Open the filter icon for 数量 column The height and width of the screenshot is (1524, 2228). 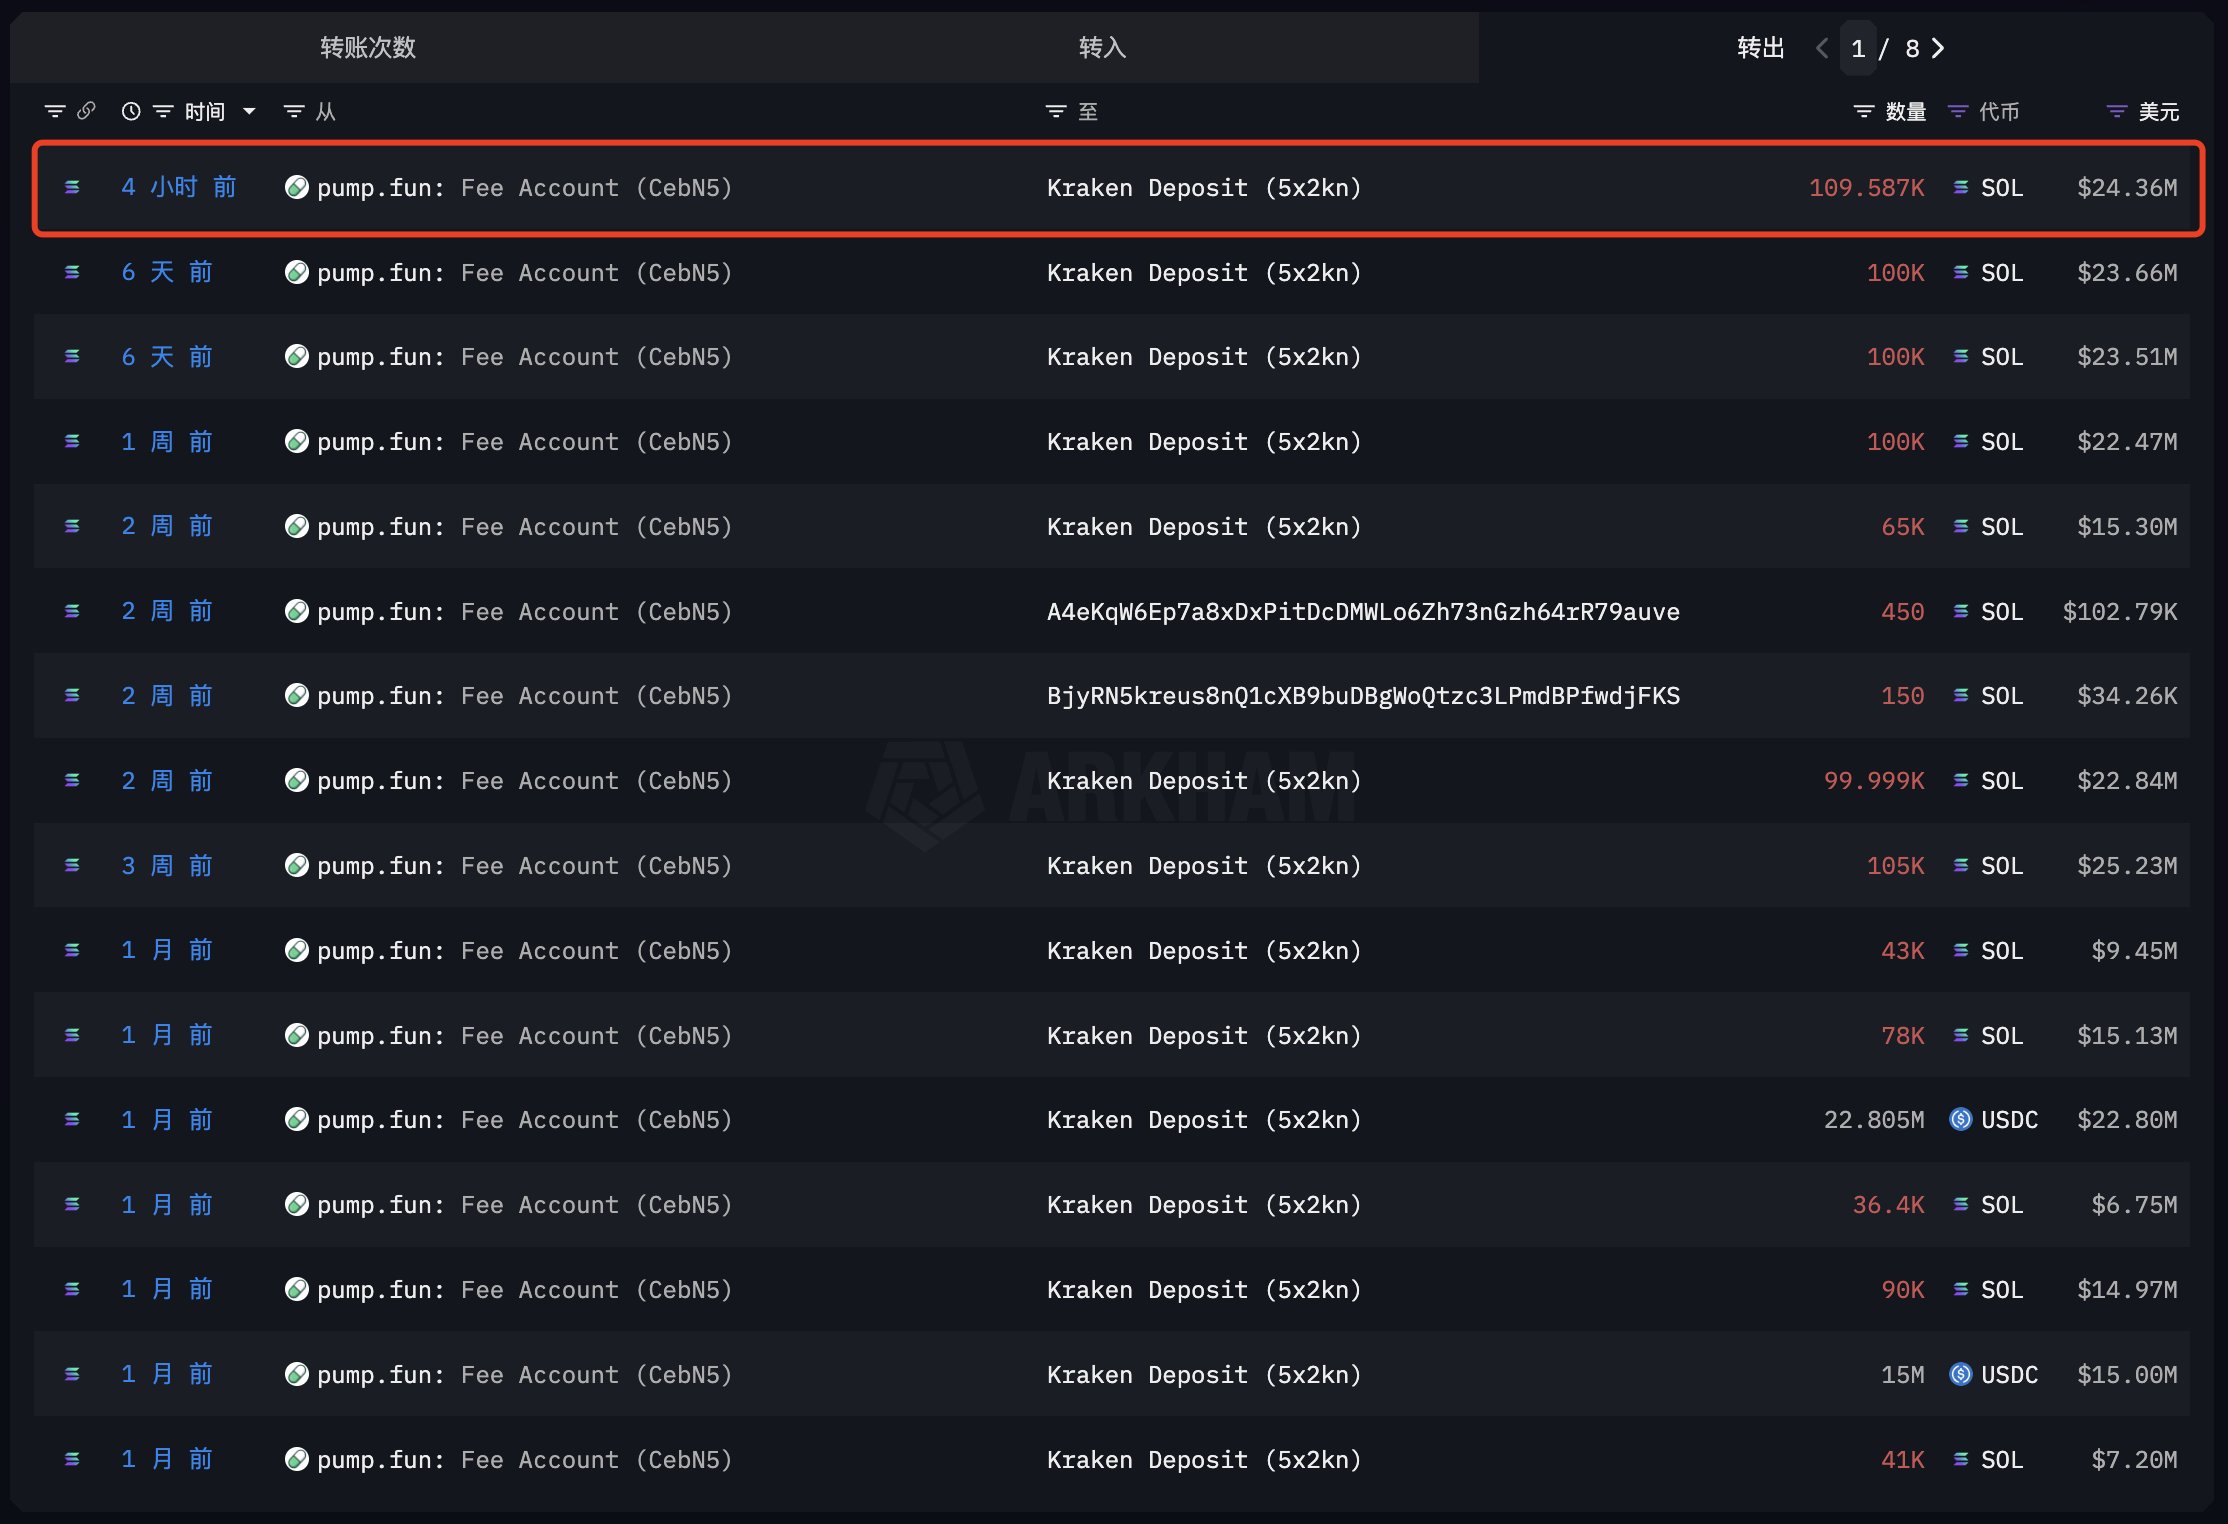(1863, 111)
